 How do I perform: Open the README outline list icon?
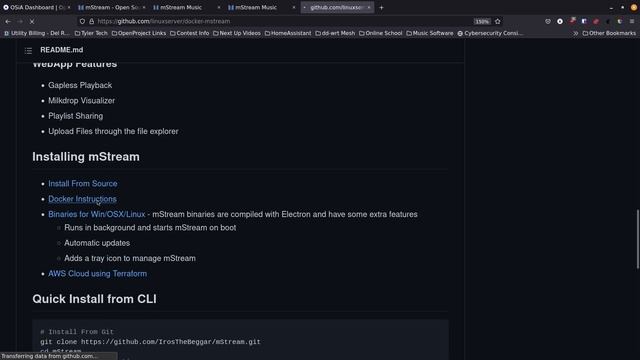(x=28, y=51)
